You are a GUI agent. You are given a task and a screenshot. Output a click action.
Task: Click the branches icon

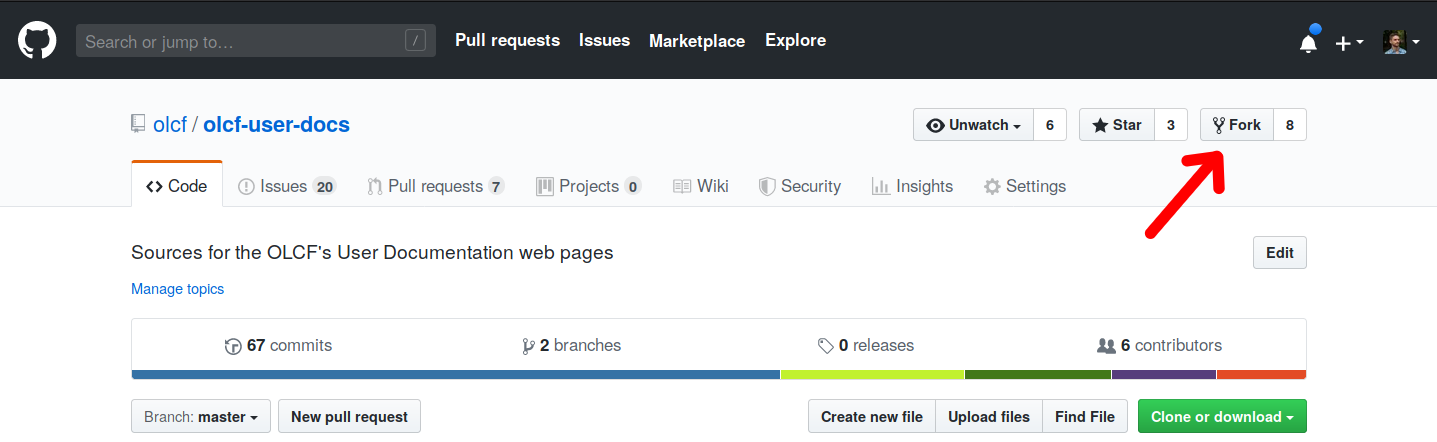pos(528,346)
